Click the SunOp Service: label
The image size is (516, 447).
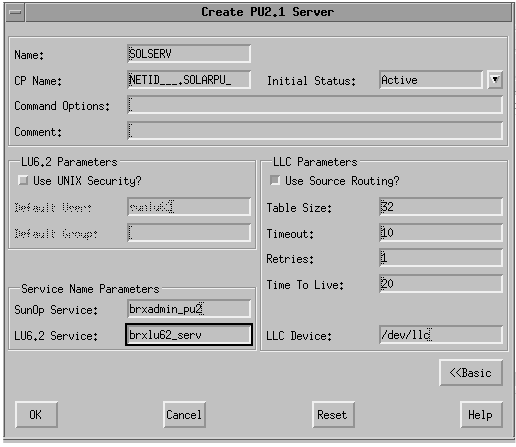pyautogui.click(x=56, y=310)
